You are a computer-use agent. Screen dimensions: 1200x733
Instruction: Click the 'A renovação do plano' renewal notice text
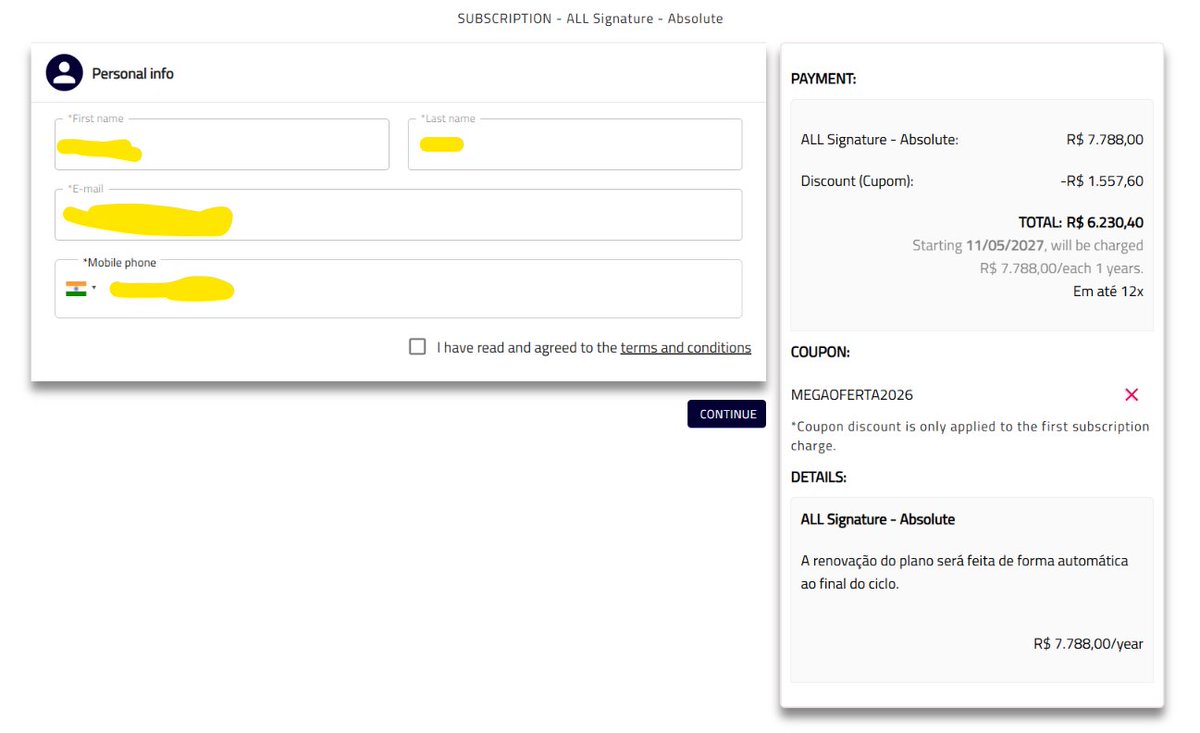pos(964,572)
